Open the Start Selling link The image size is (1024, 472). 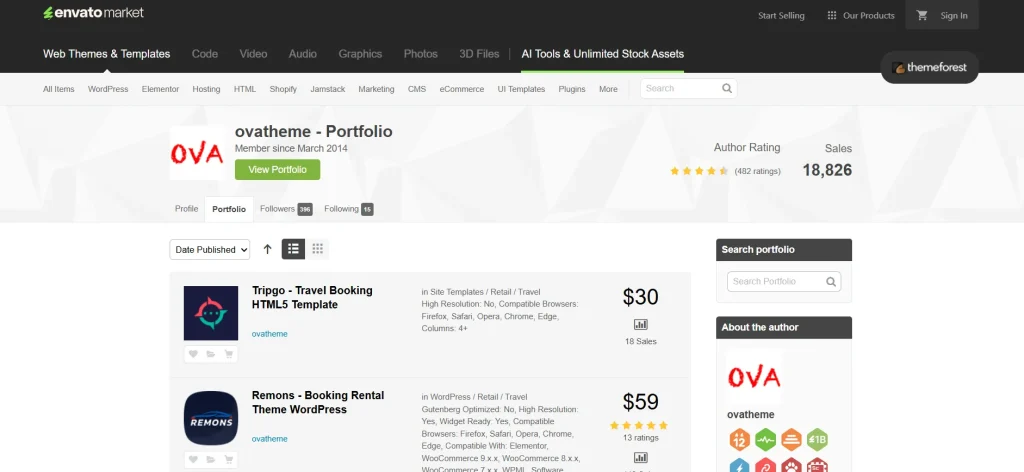tap(782, 15)
